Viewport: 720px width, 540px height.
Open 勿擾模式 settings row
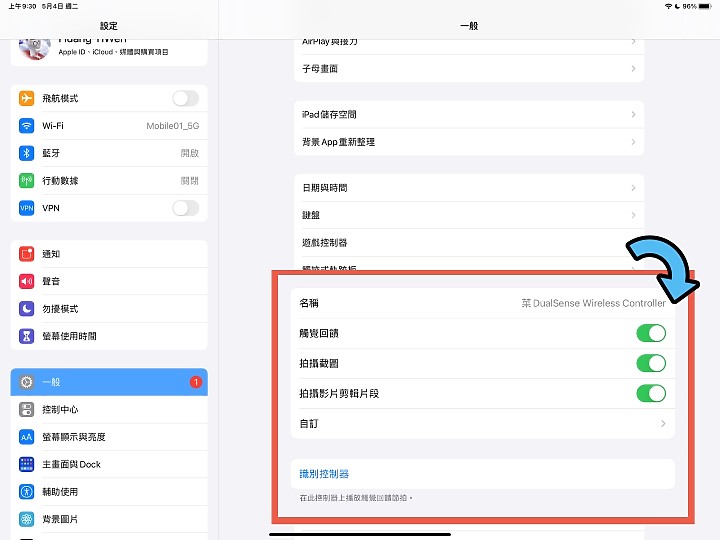tap(109, 309)
